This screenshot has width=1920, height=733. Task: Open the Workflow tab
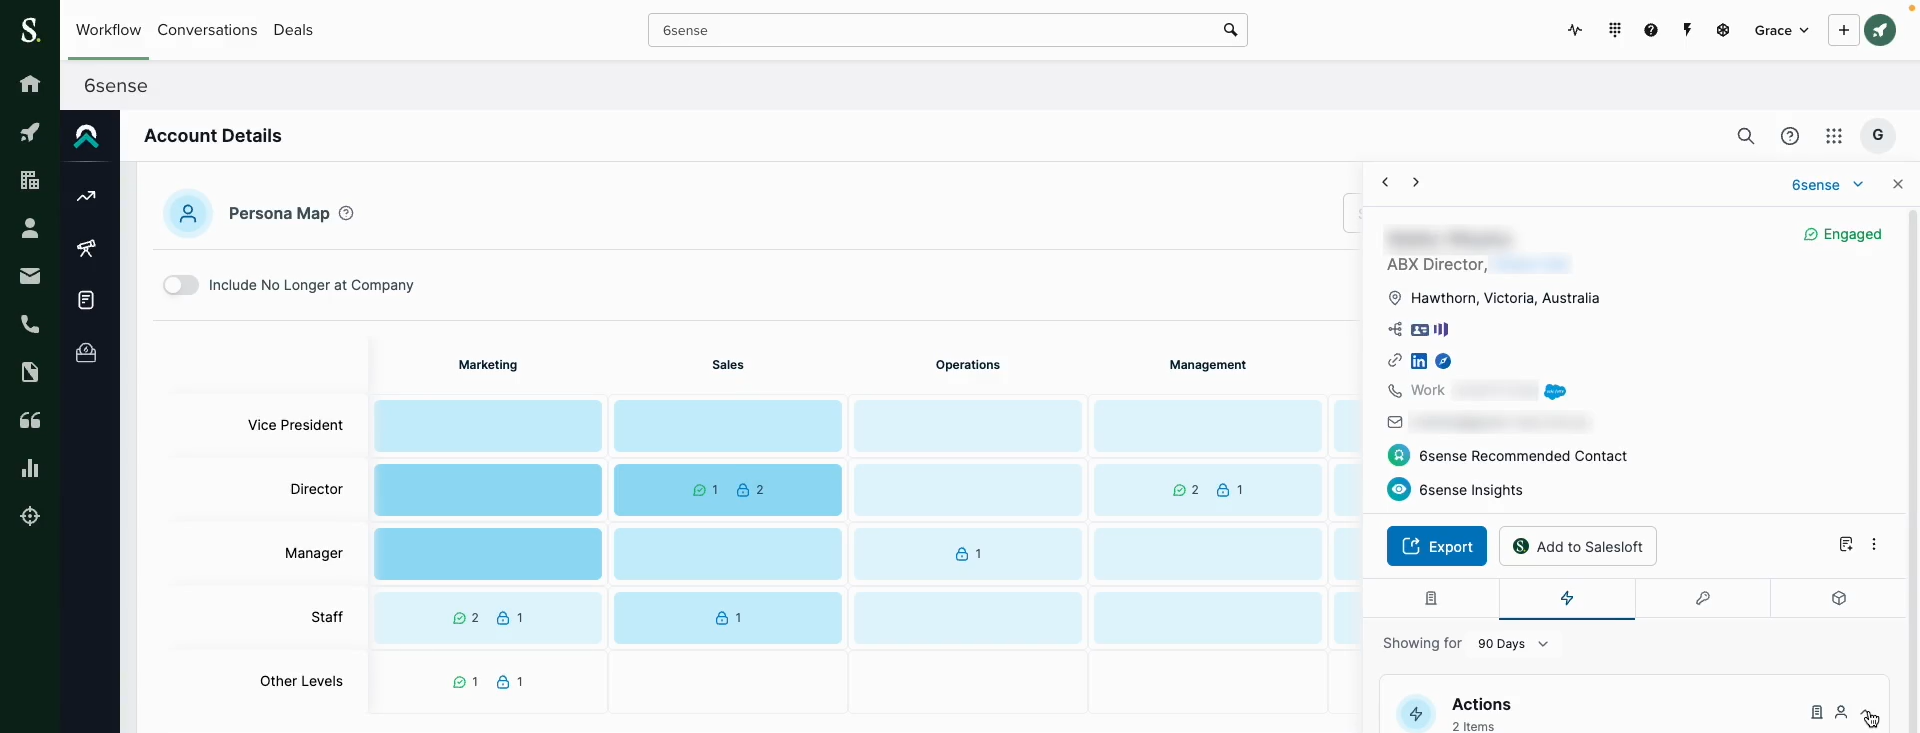(108, 30)
